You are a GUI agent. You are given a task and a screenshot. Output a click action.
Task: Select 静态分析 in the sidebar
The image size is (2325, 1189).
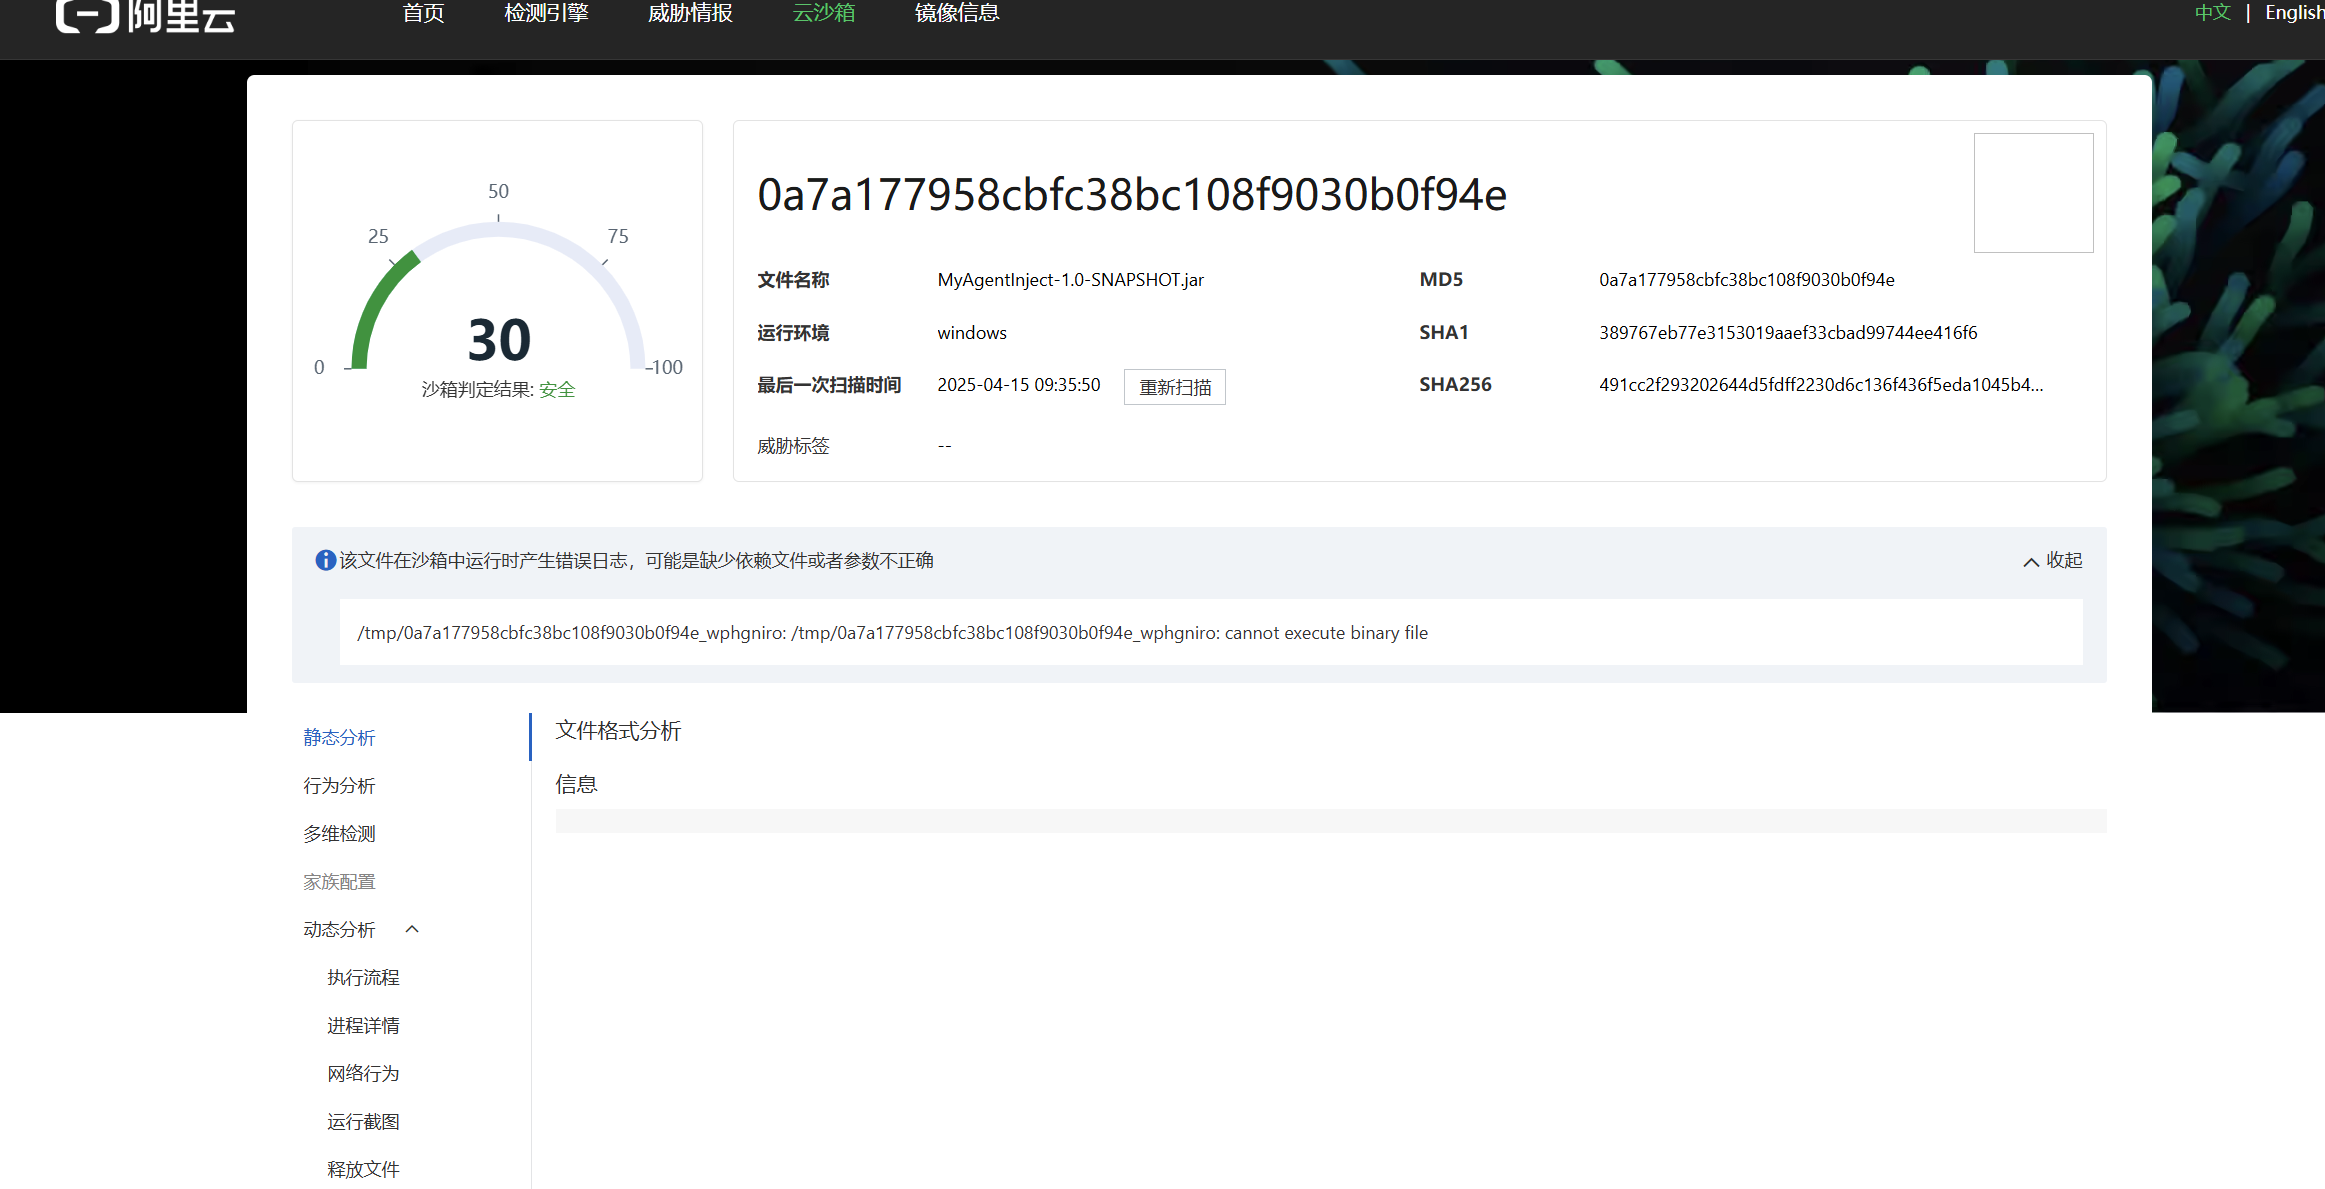coord(339,737)
